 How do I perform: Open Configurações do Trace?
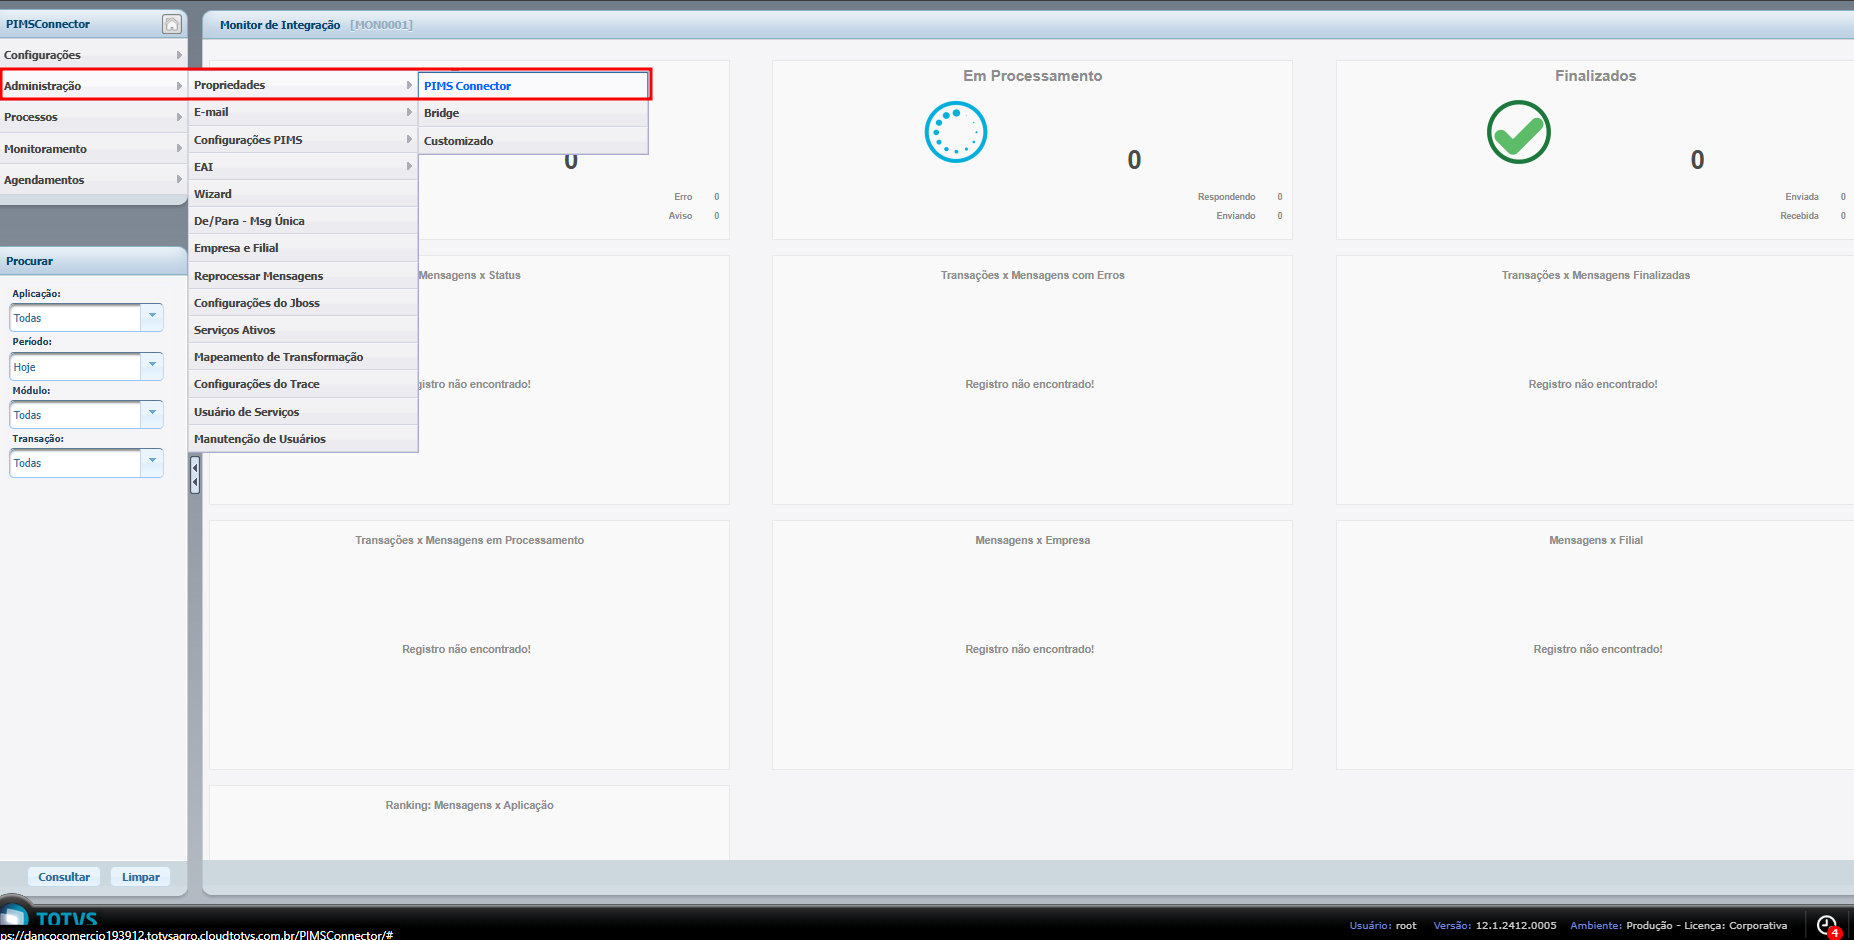click(303, 384)
